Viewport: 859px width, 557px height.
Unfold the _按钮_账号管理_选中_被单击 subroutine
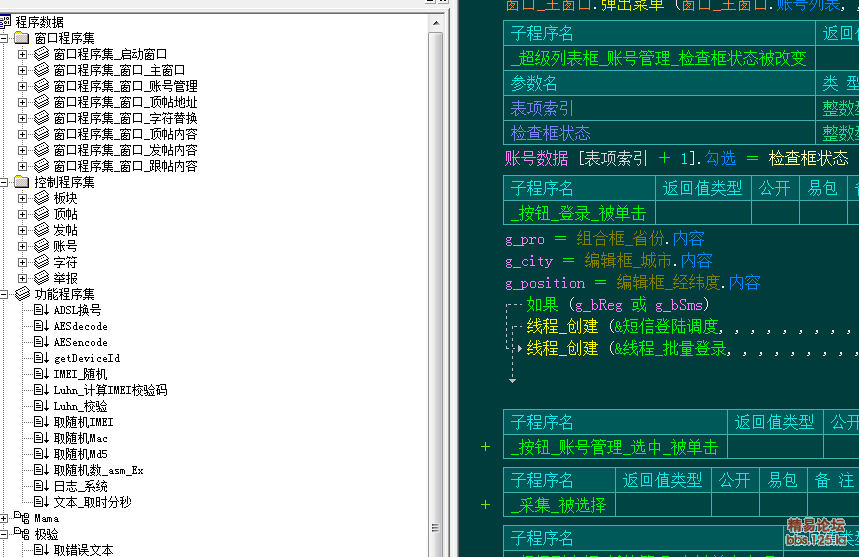[486, 447]
